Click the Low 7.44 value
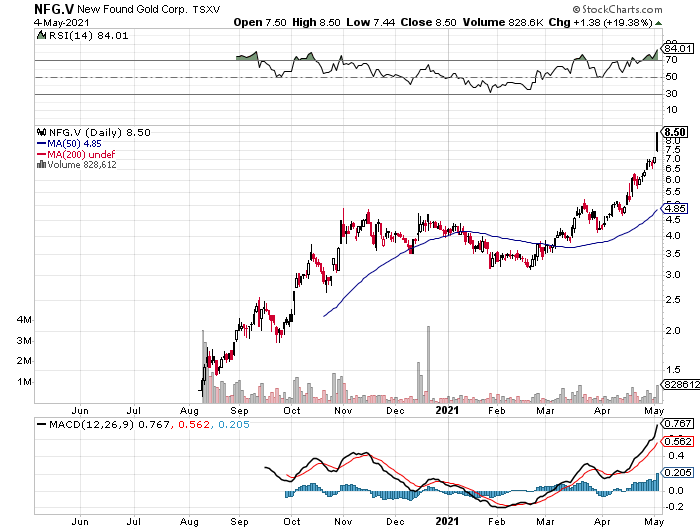700x530 pixels. click(x=371, y=22)
